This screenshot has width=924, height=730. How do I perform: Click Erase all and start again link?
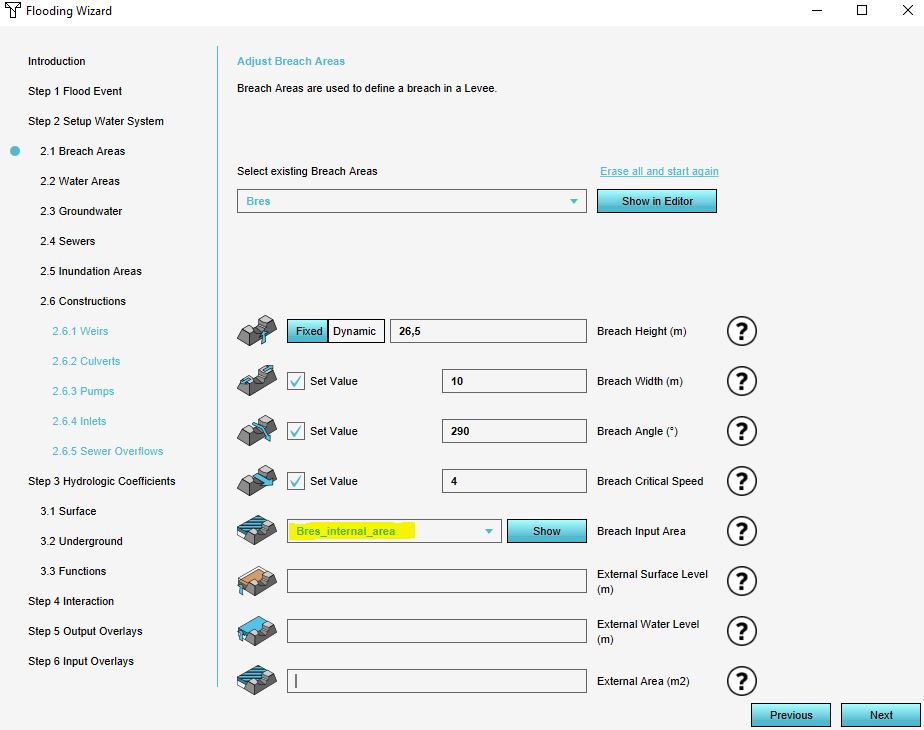click(659, 171)
